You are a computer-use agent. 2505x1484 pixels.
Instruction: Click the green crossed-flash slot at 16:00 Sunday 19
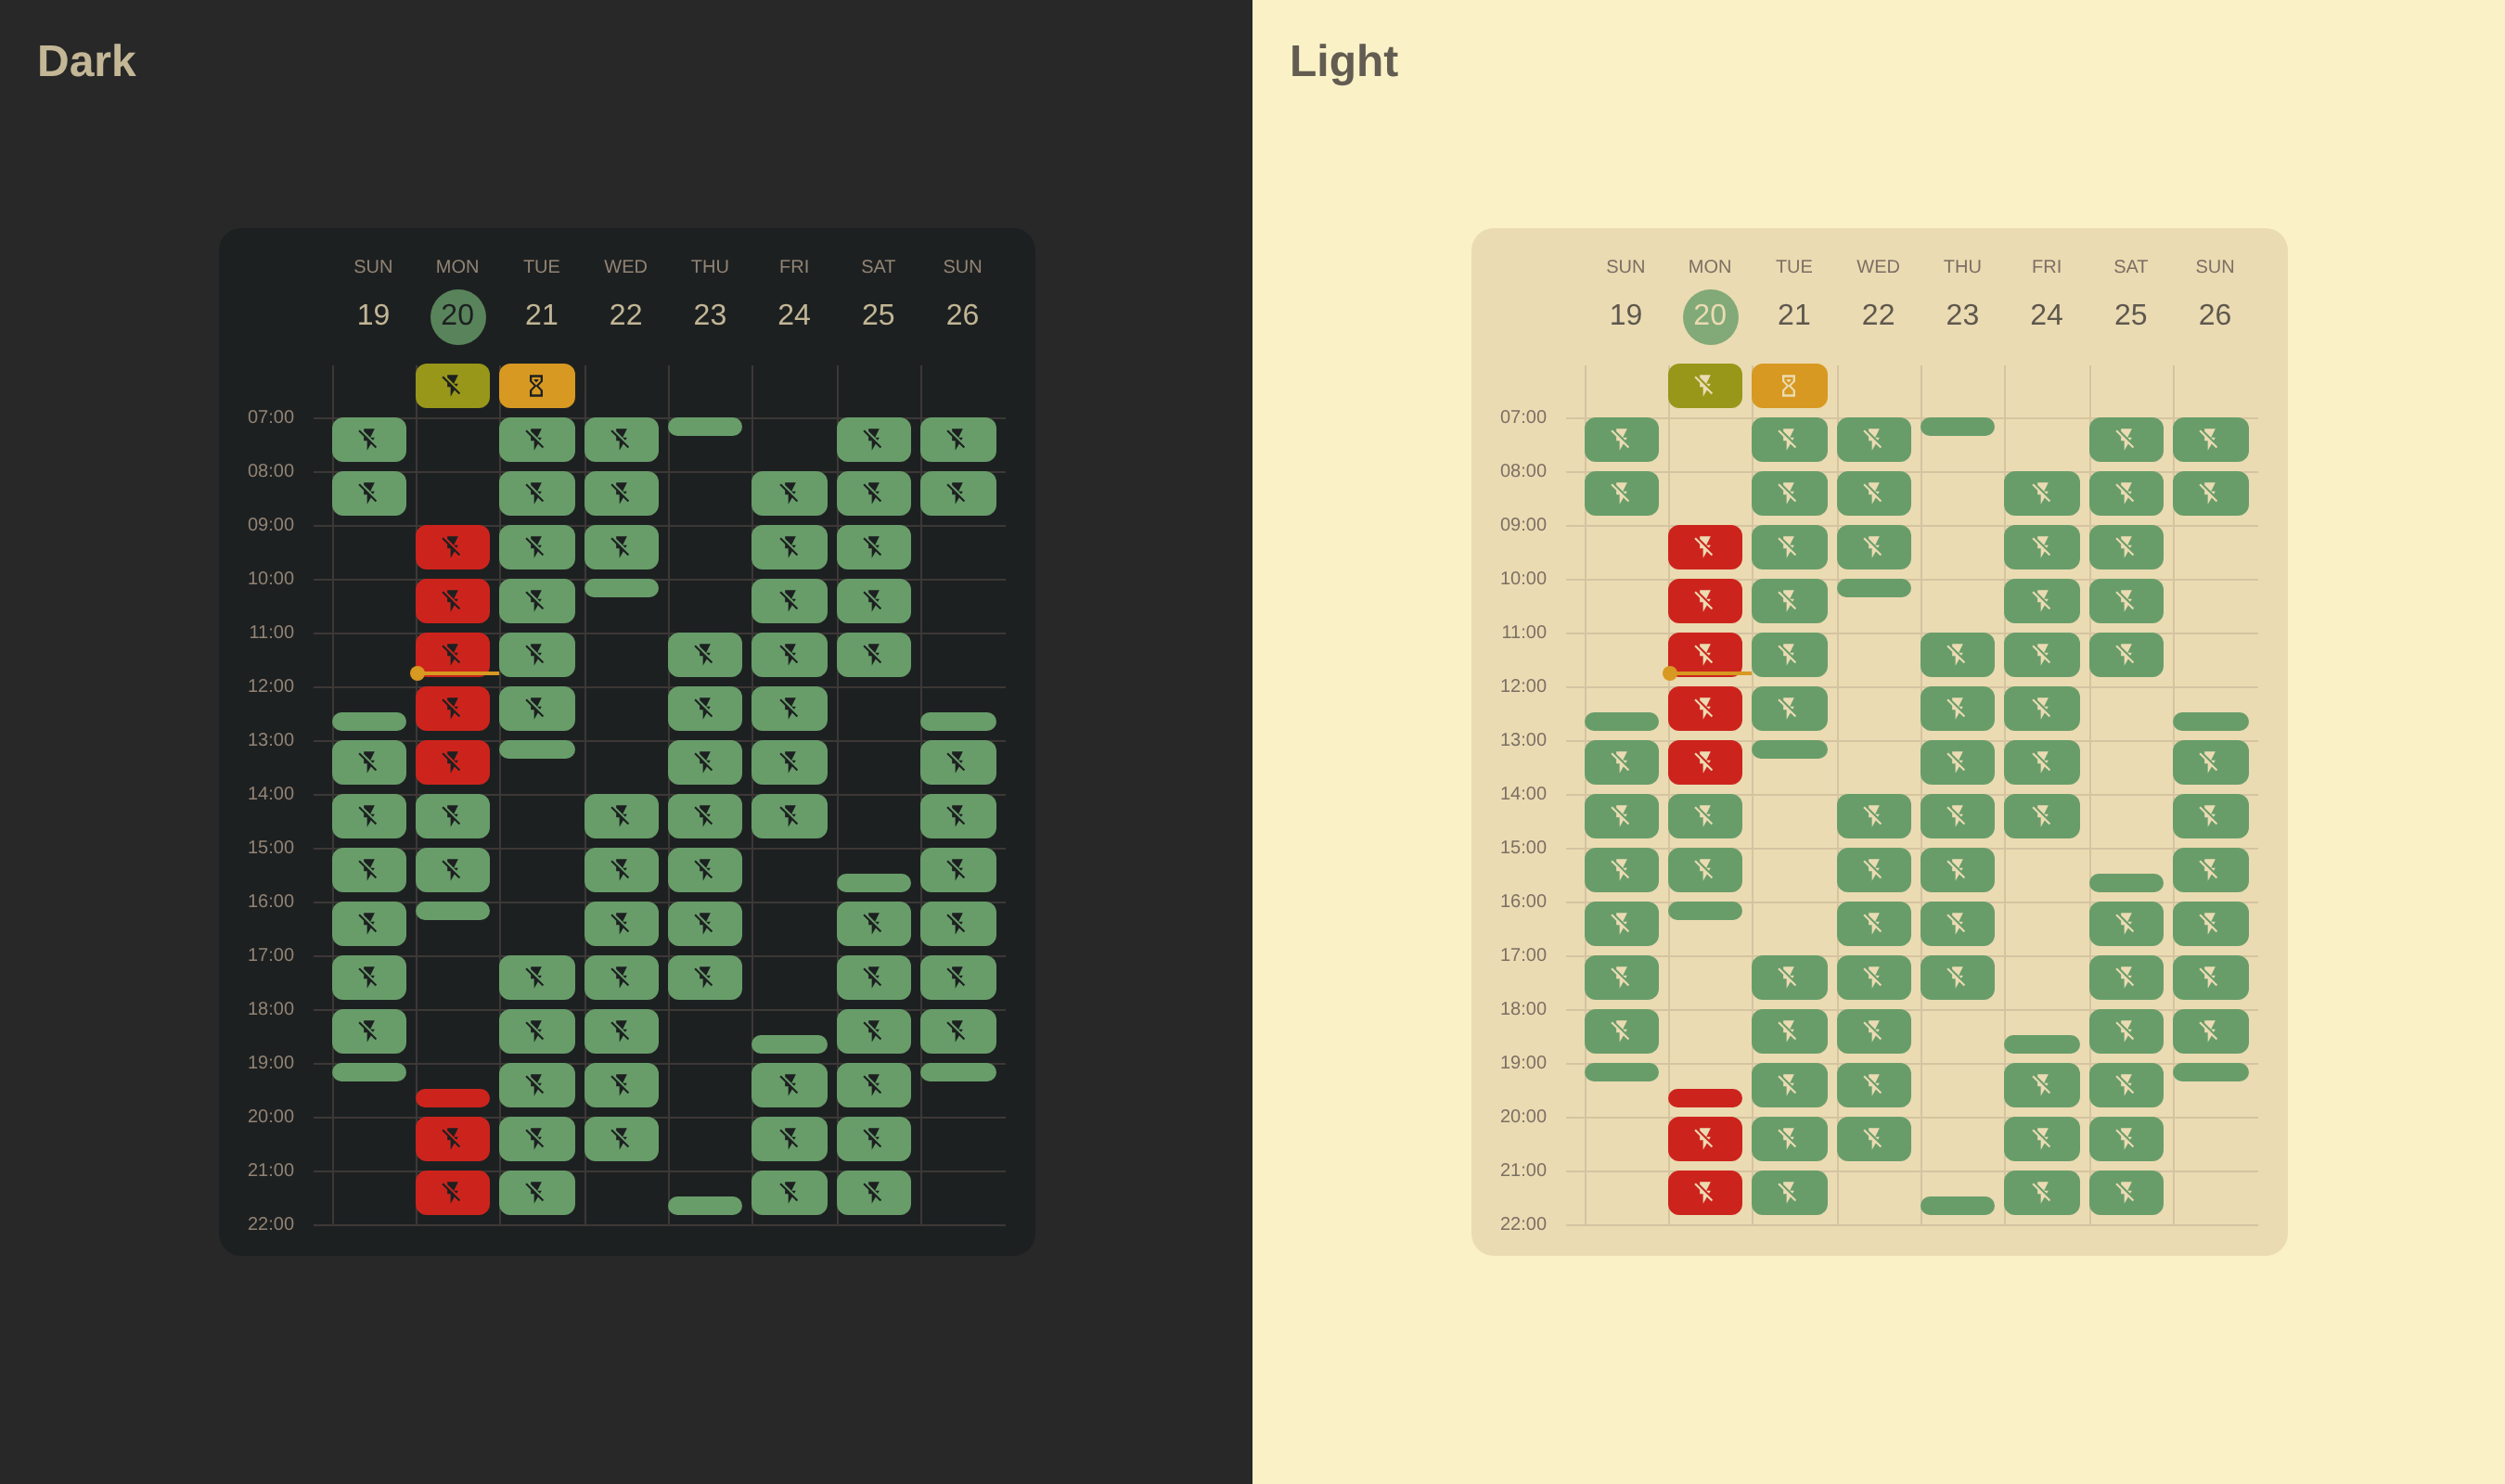(x=369, y=923)
